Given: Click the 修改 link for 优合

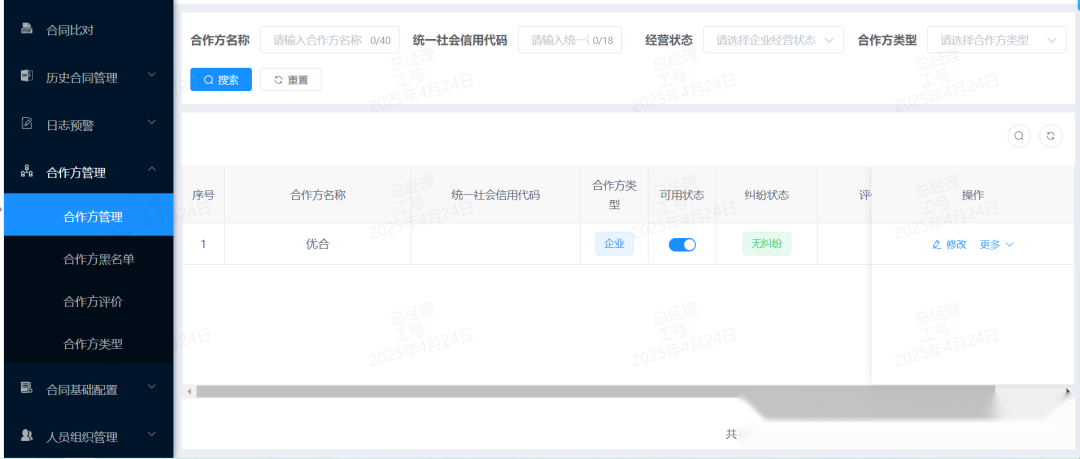Looking at the screenshot, I should click(x=949, y=244).
